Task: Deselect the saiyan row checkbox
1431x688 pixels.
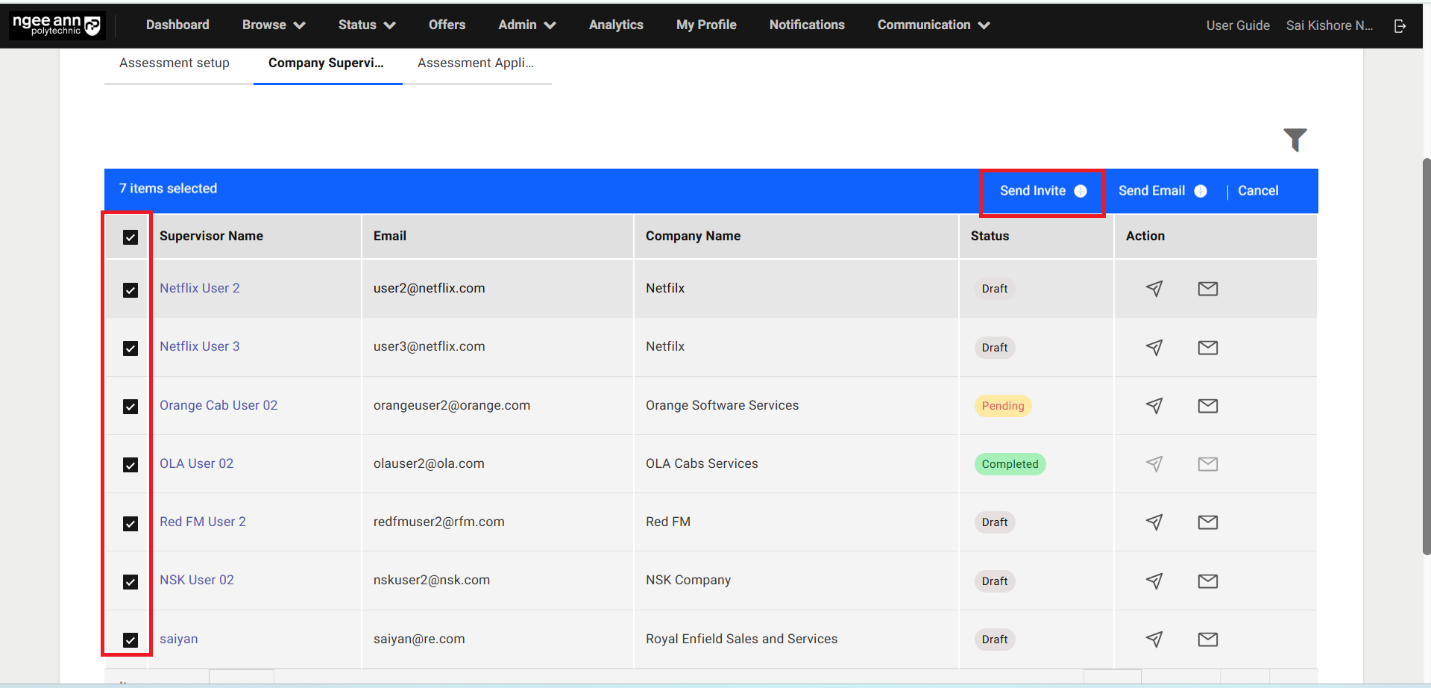Action: tap(130, 640)
